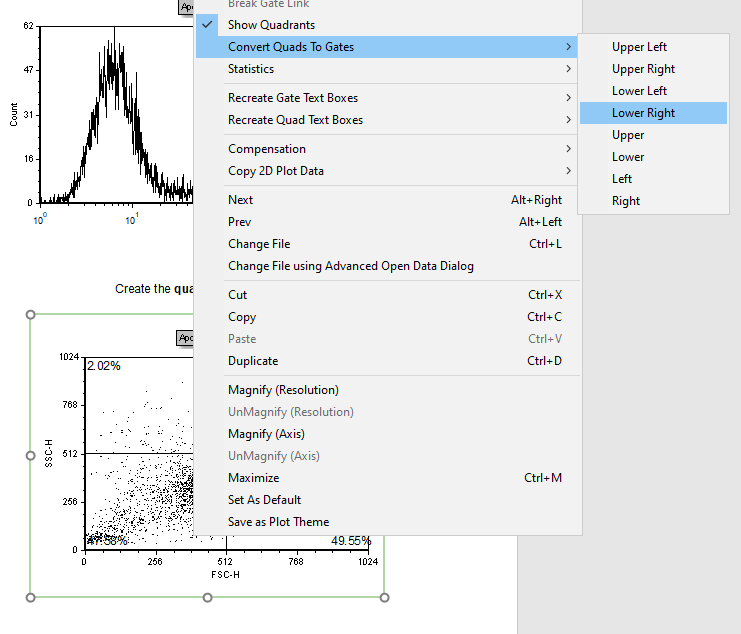Click left-middle handle of selected dot plot
Screen dimensions: 741x634
click(30, 455)
